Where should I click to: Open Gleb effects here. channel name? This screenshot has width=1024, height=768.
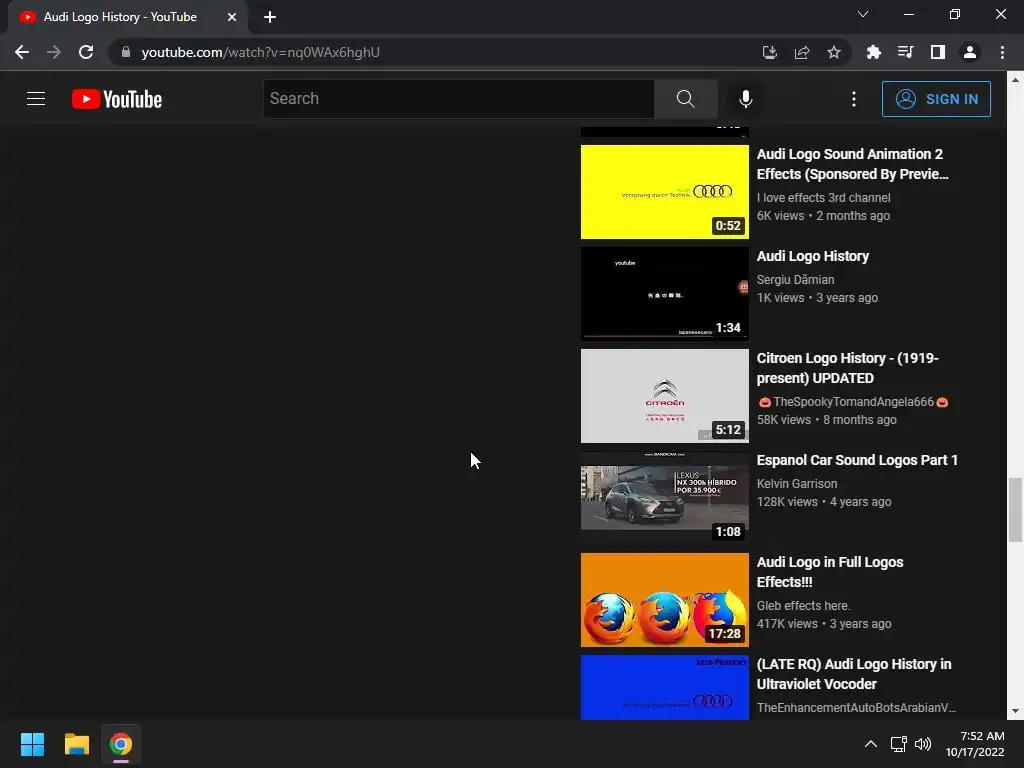pyautogui.click(x=803, y=605)
